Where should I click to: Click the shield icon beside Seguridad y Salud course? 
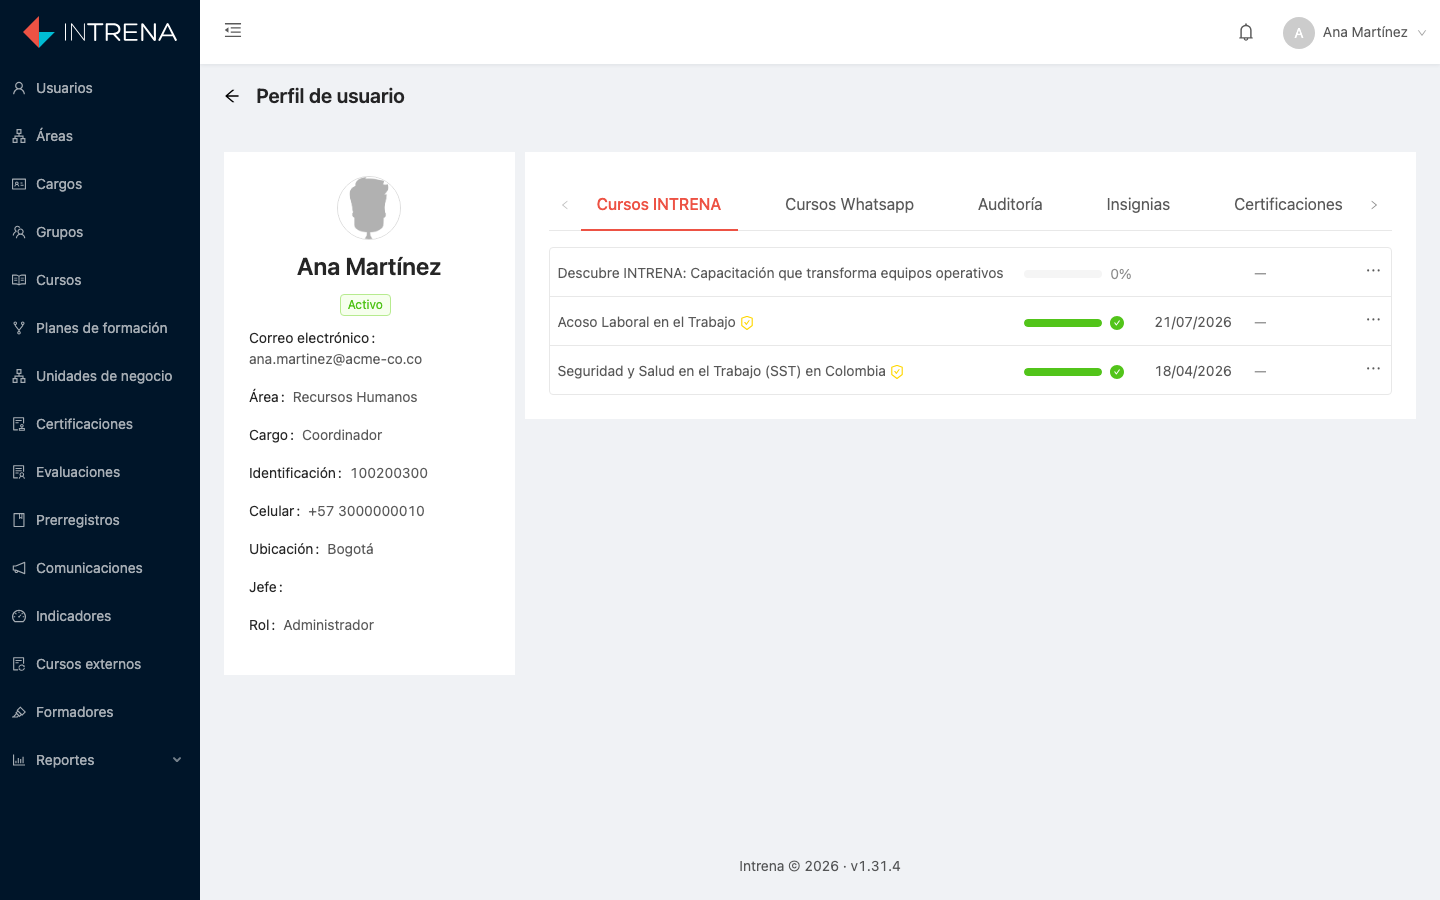click(897, 371)
